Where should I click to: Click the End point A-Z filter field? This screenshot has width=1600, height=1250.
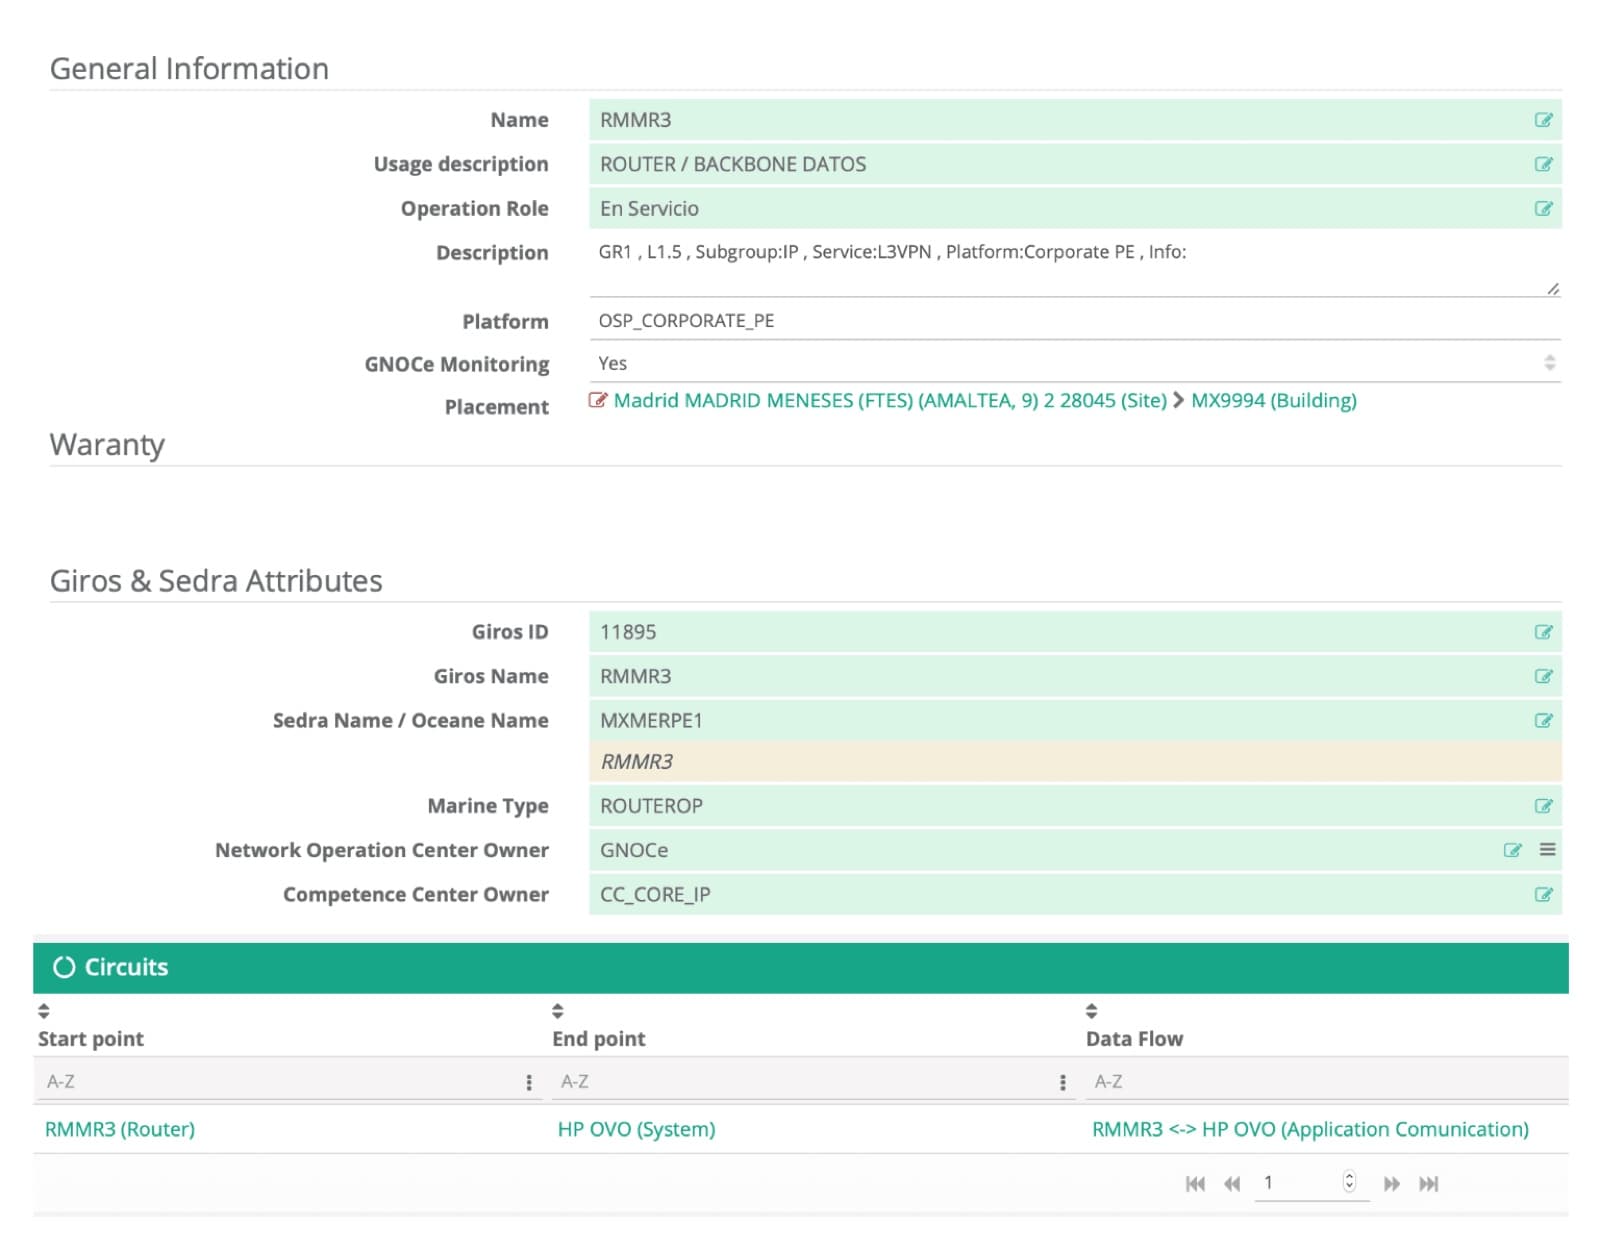[805, 1082]
